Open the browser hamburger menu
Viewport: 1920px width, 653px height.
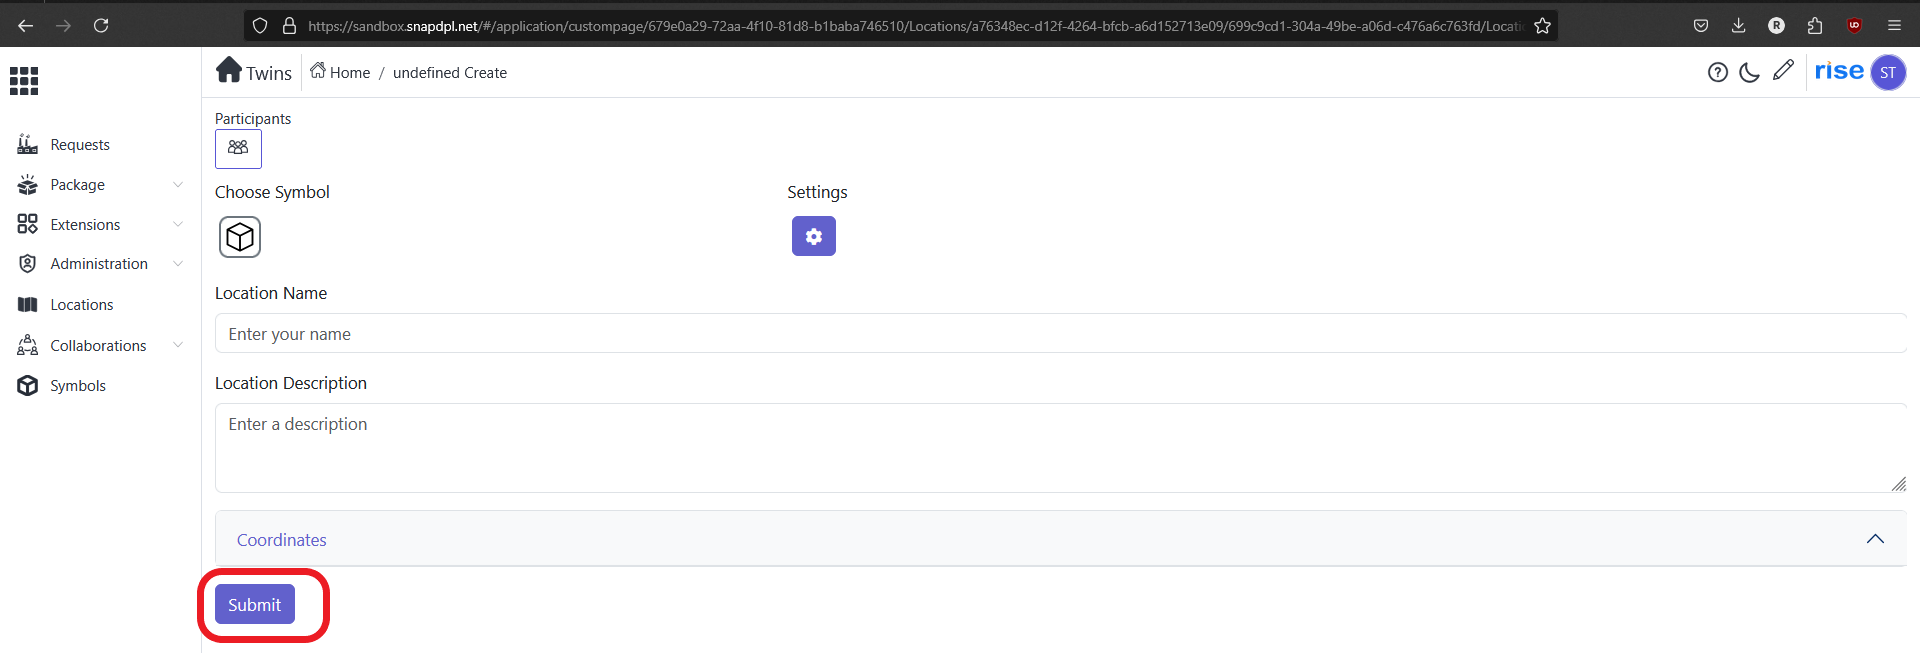[x=1894, y=25]
